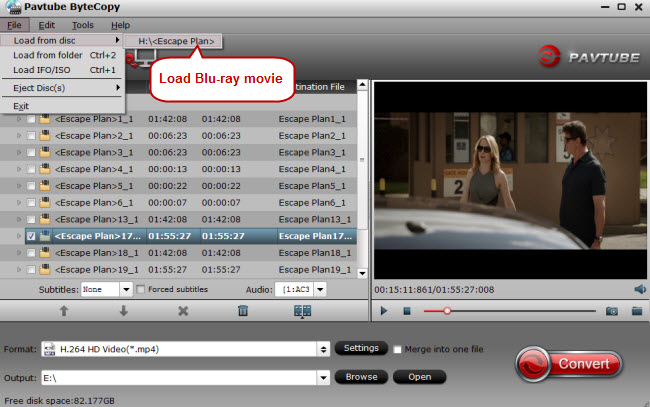Click the preview seek slider handle
This screenshot has height=407, width=650.
coord(447,311)
